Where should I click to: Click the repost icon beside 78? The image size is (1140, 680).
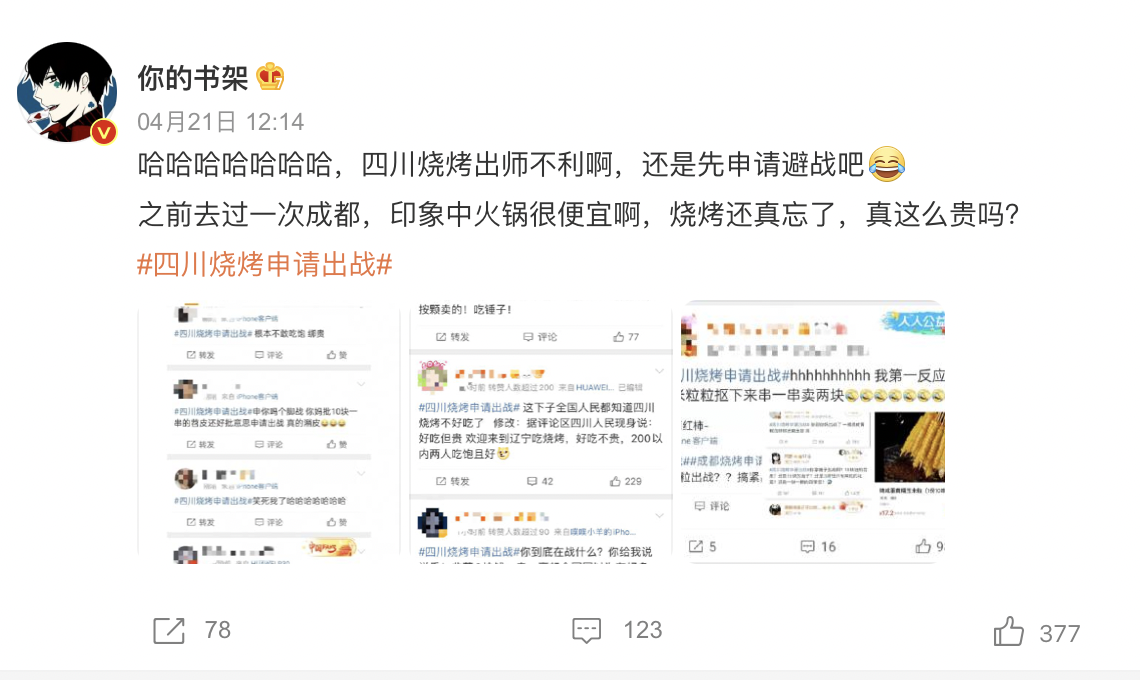tap(169, 631)
